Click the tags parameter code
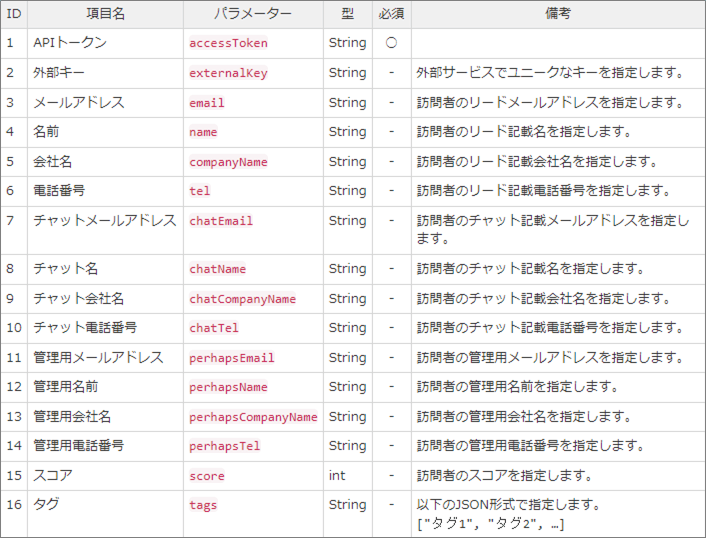 pos(203,505)
